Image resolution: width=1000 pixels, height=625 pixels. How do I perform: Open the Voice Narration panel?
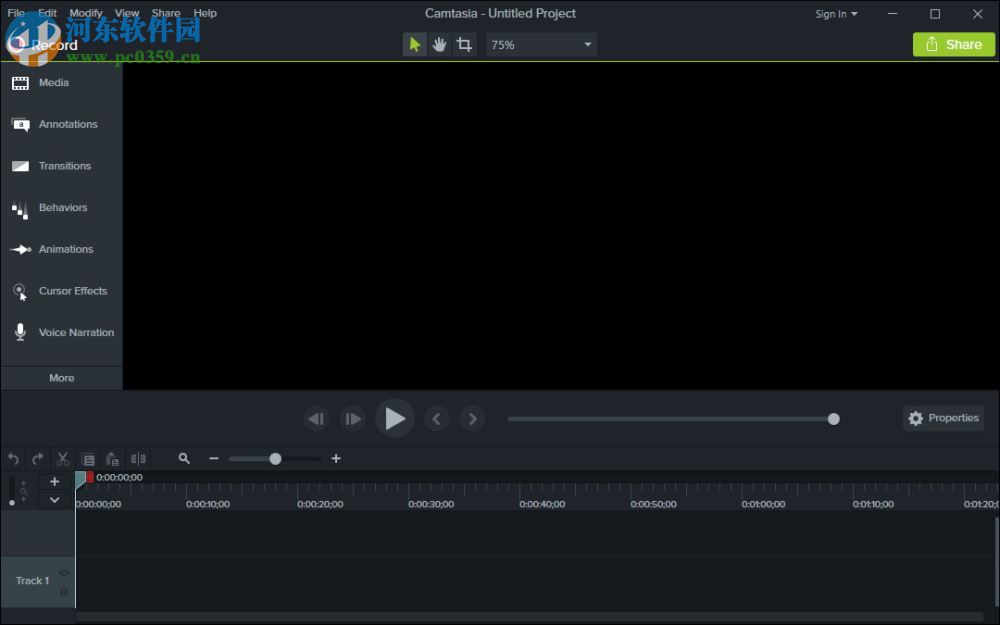[x=61, y=333]
